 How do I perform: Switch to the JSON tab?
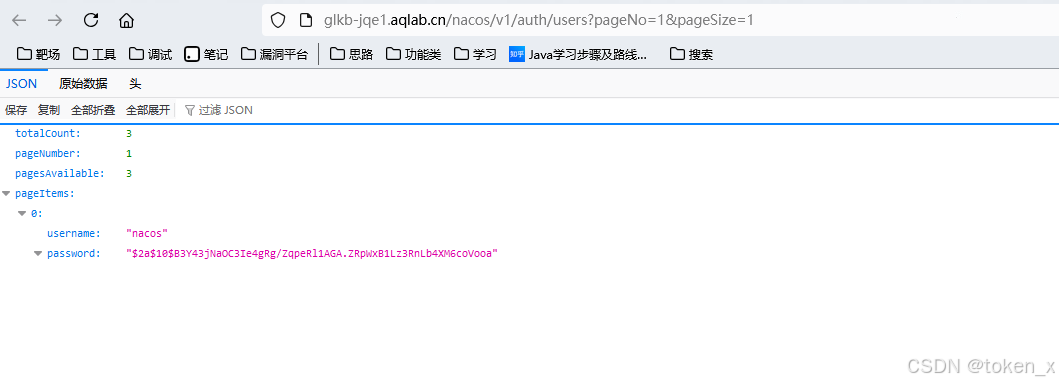tap(22, 84)
